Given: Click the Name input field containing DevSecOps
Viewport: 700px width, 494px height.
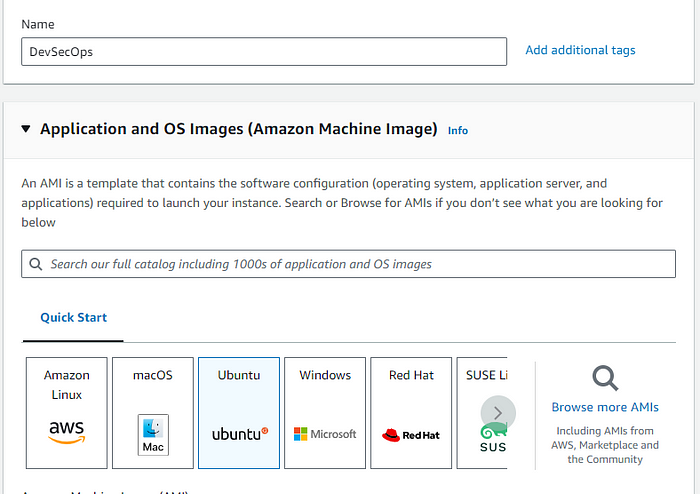Looking at the screenshot, I should [x=264, y=52].
